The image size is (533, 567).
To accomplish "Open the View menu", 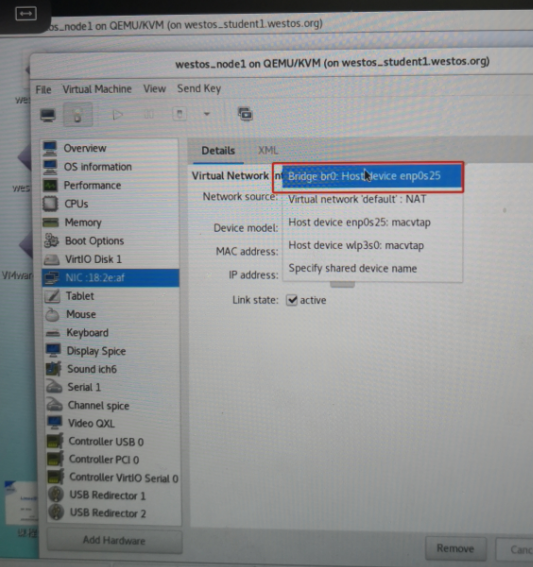I will click(x=154, y=89).
